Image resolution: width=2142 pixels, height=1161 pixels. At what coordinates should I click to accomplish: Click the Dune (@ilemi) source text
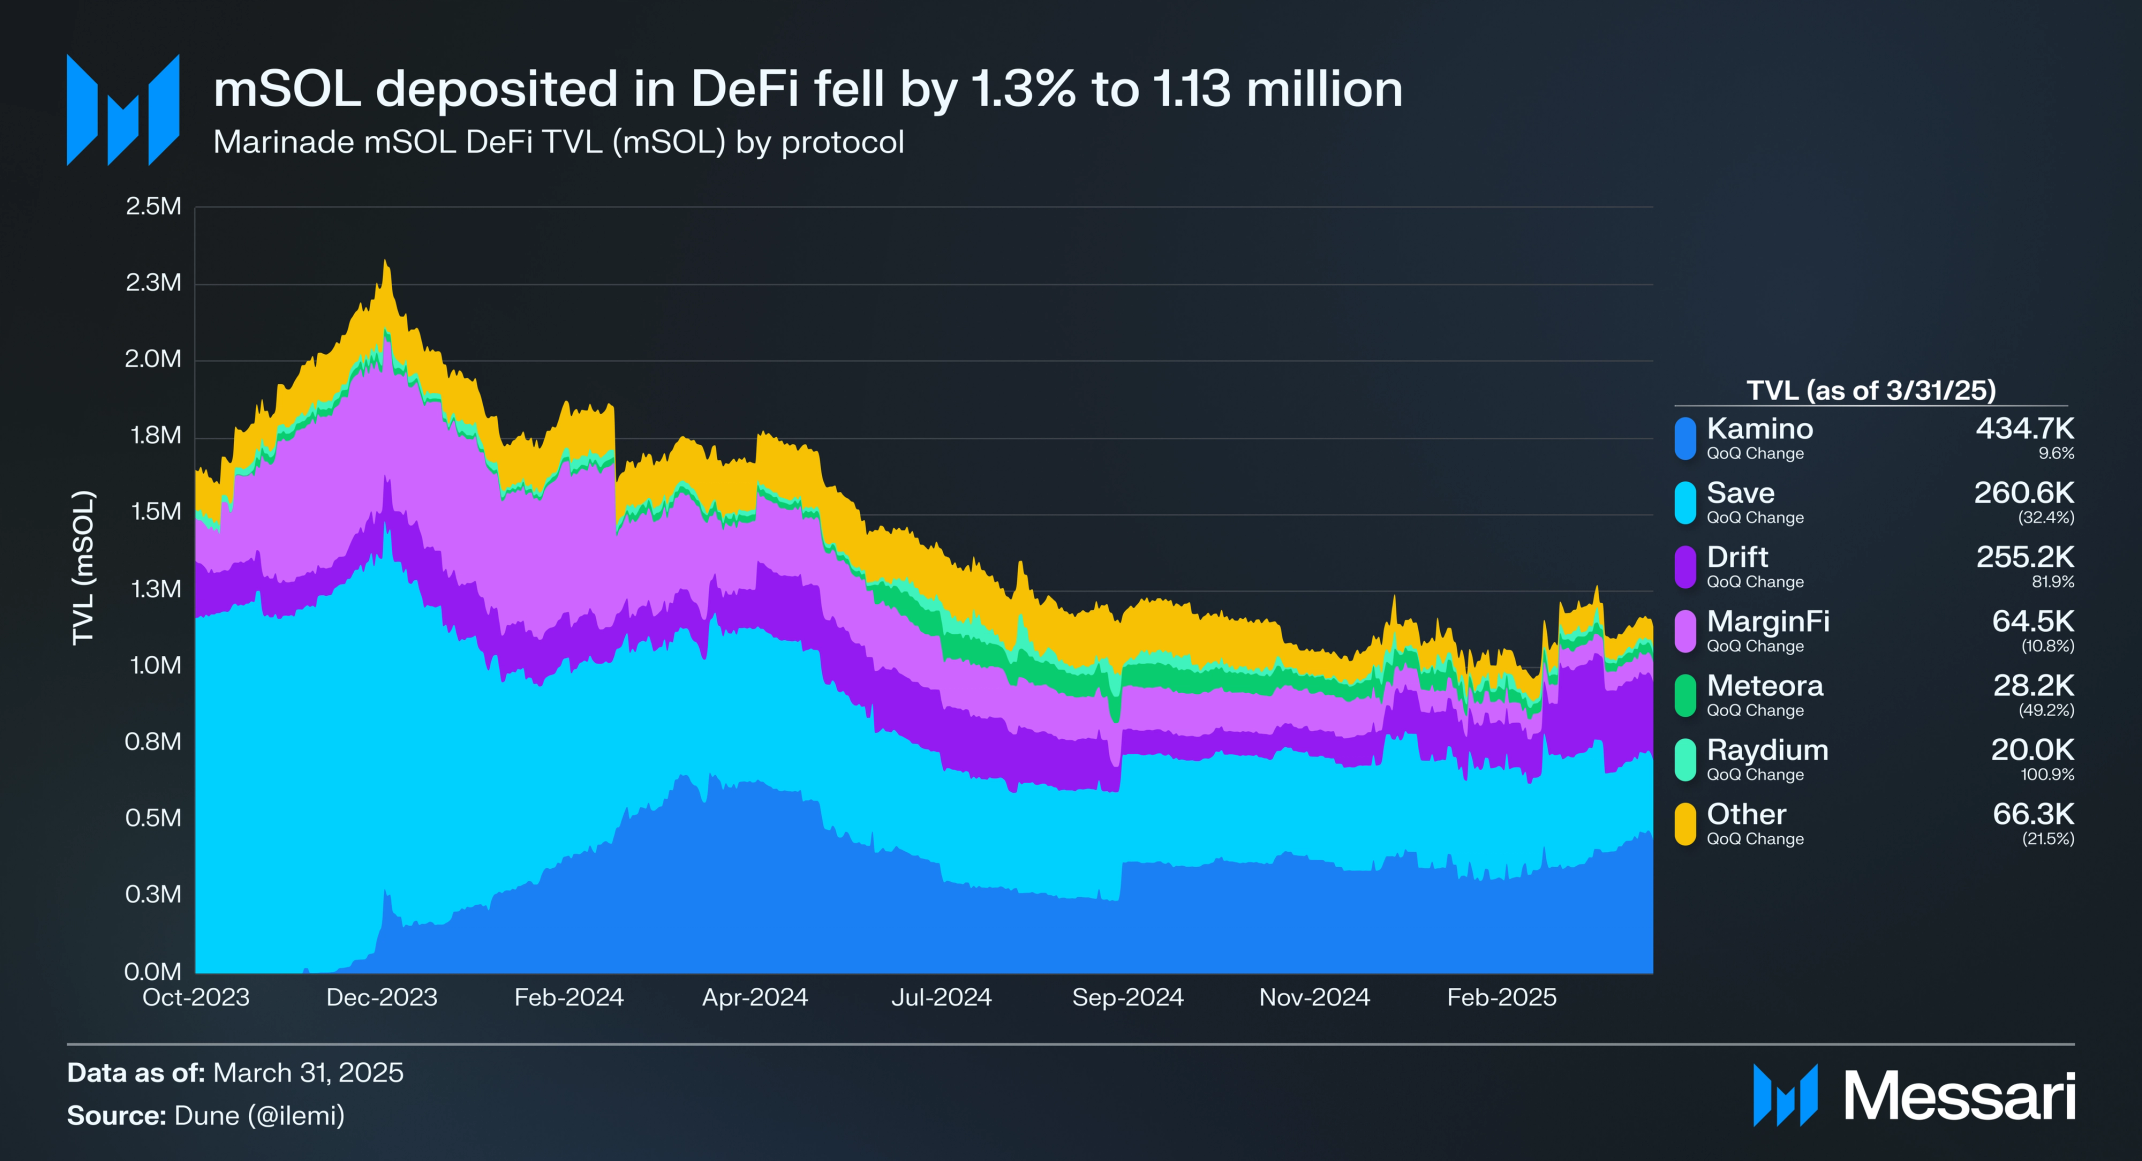[259, 1116]
